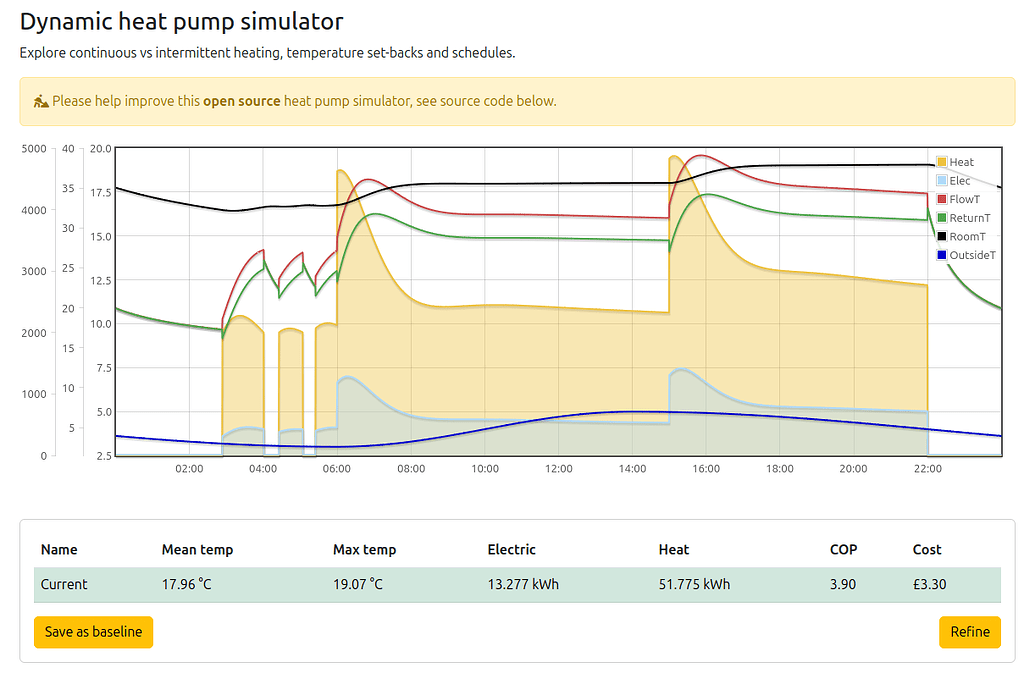Click the light blue Elec legend swatch
This screenshot has width=1024, height=673.
(942, 181)
